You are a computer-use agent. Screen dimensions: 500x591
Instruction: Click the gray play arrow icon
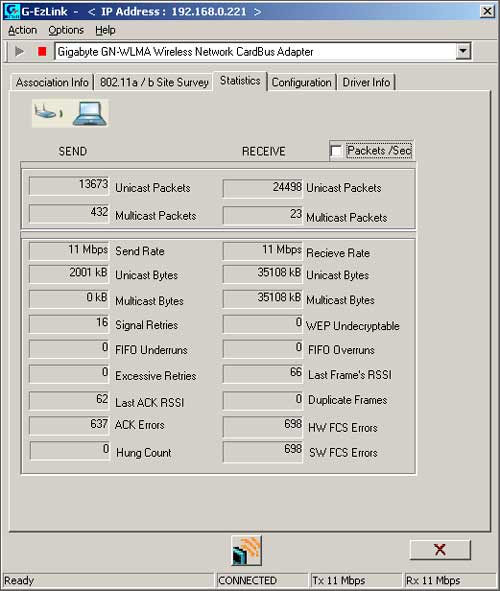(x=20, y=51)
